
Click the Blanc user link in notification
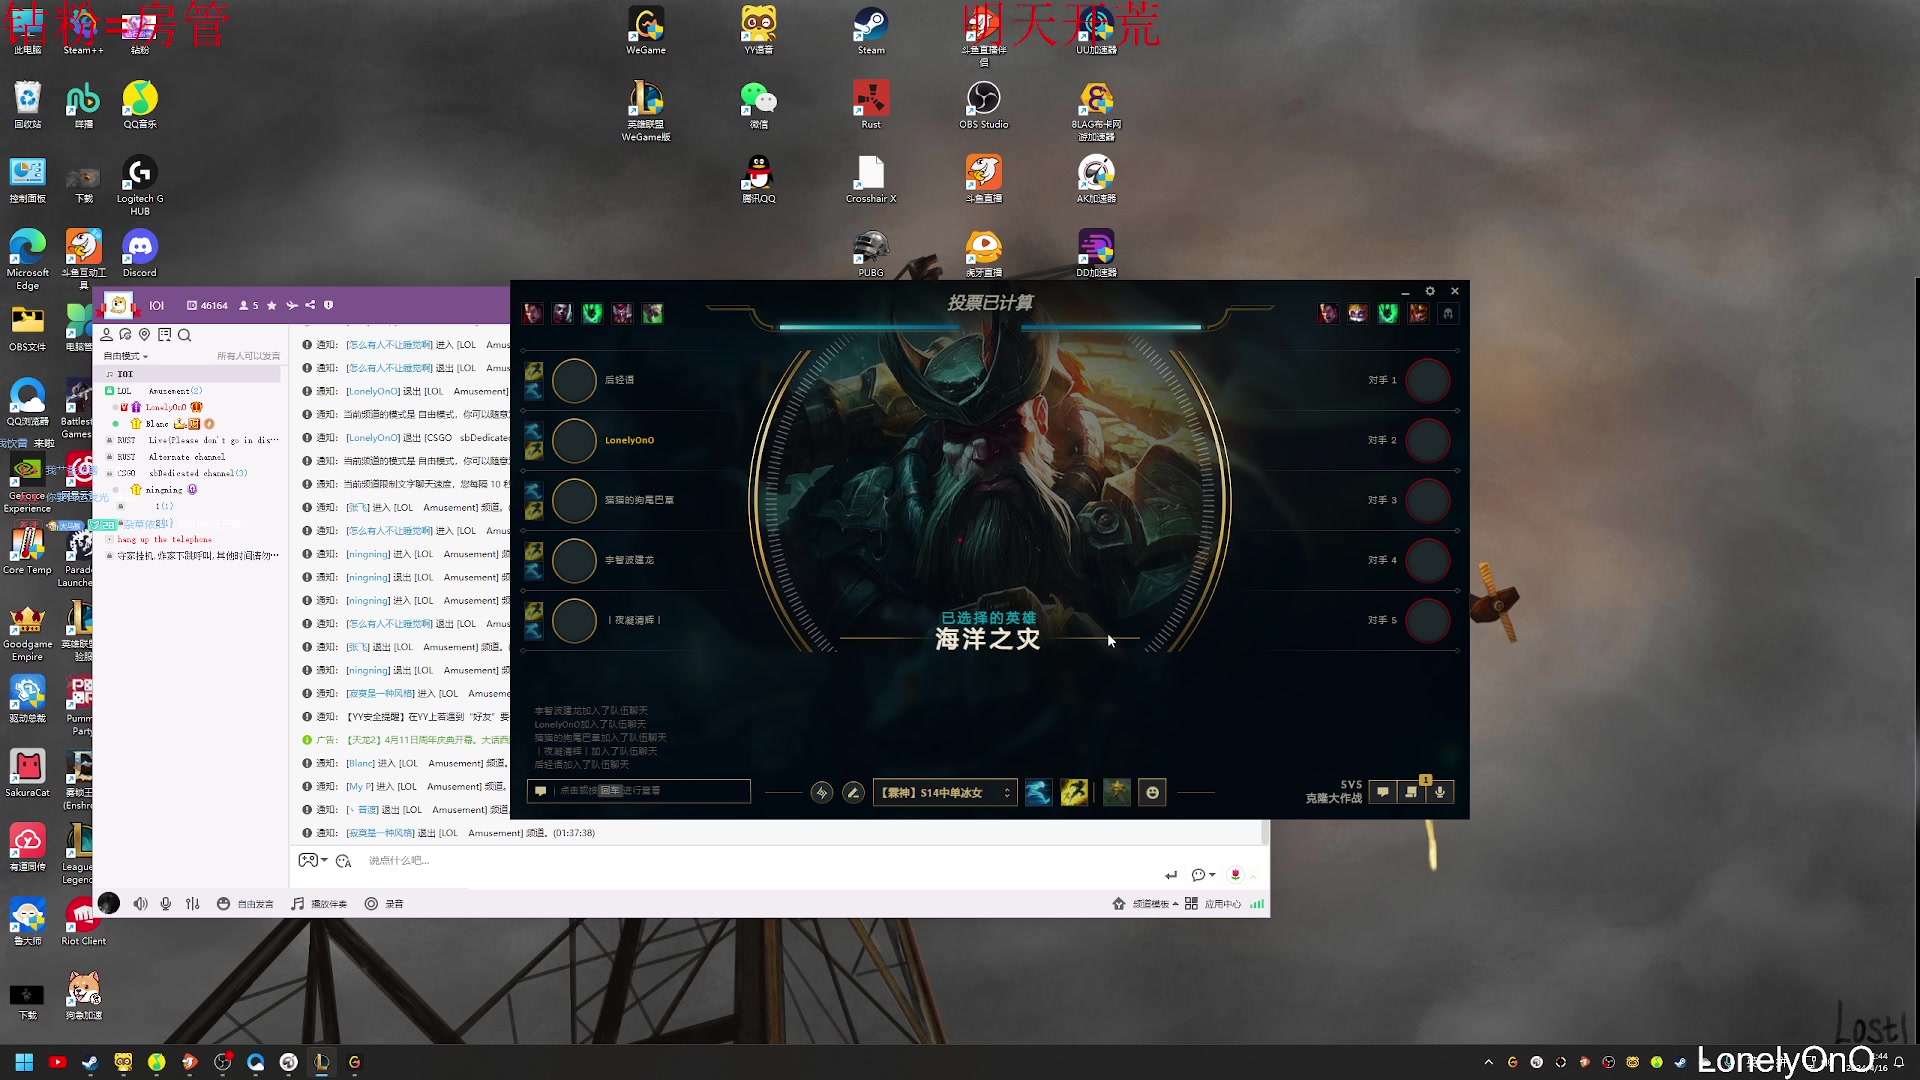(360, 763)
